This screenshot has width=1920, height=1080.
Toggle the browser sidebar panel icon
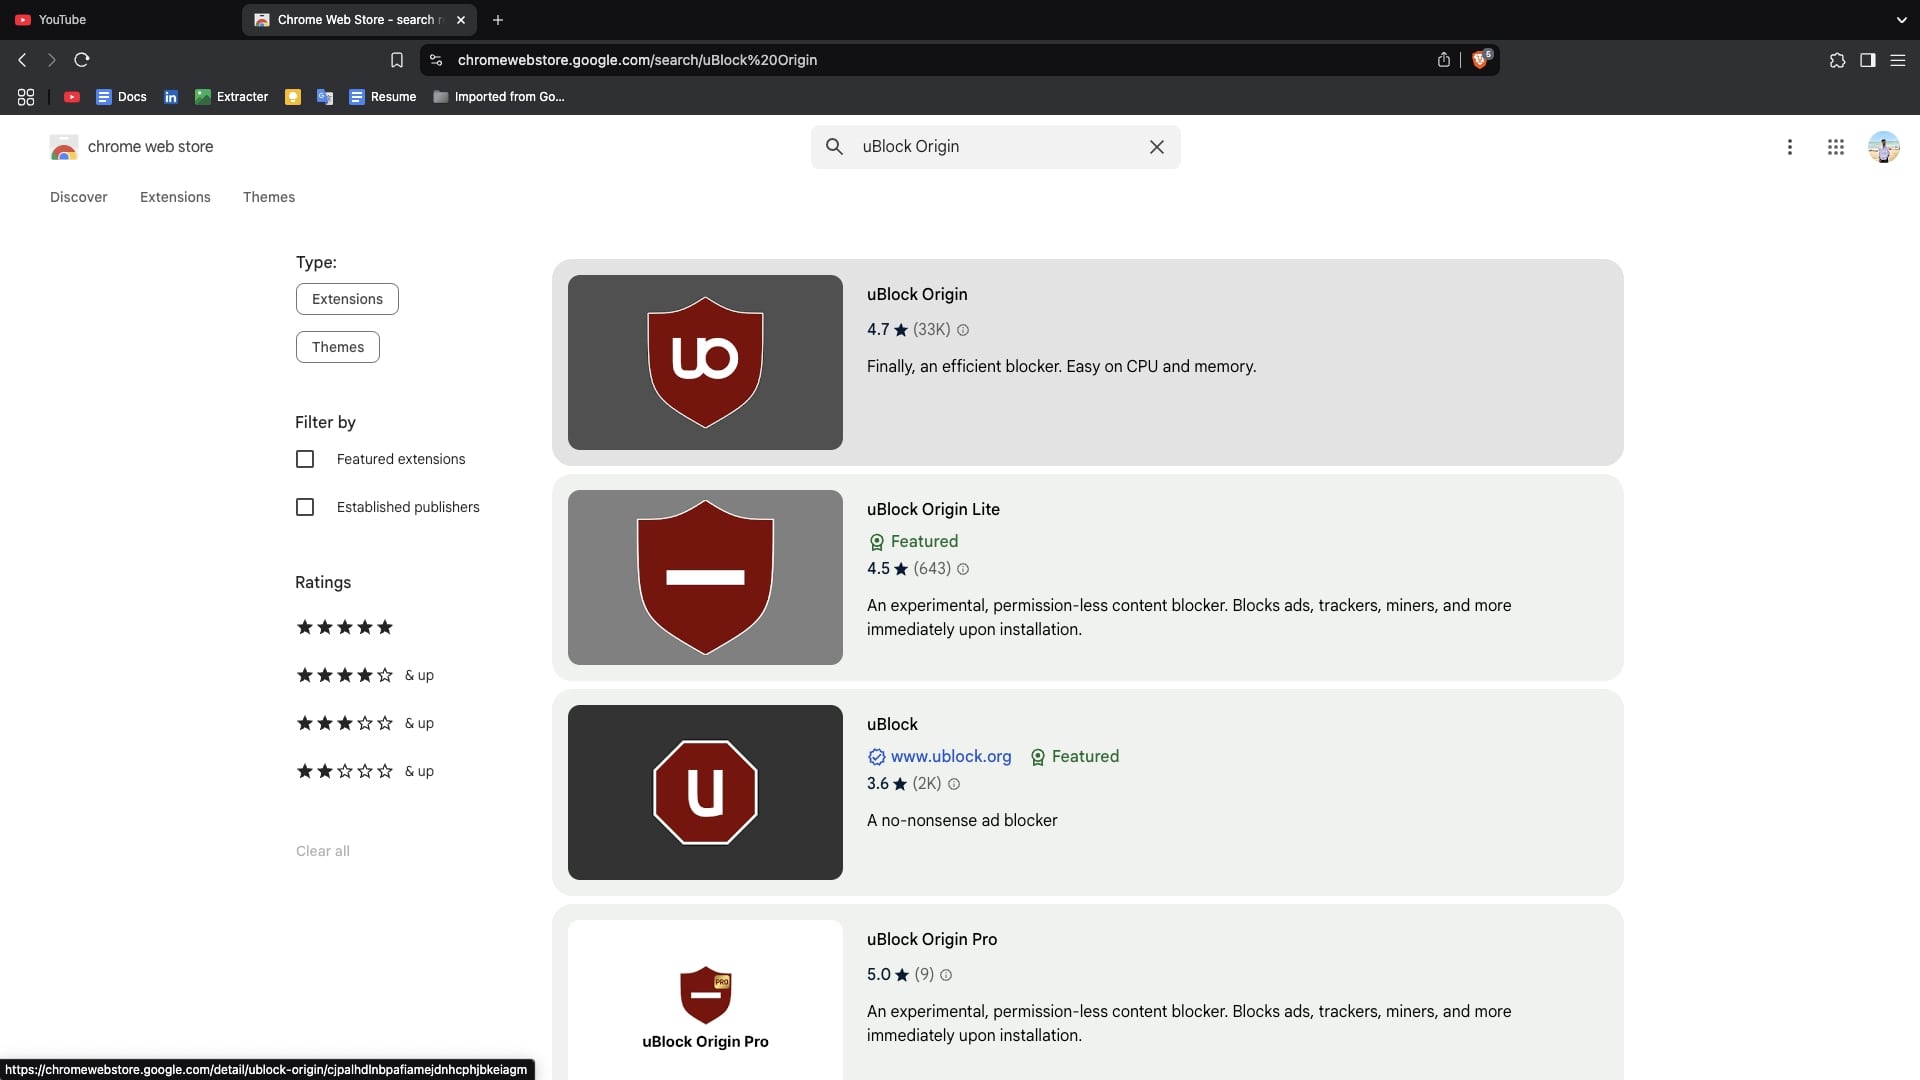point(1867,60)
